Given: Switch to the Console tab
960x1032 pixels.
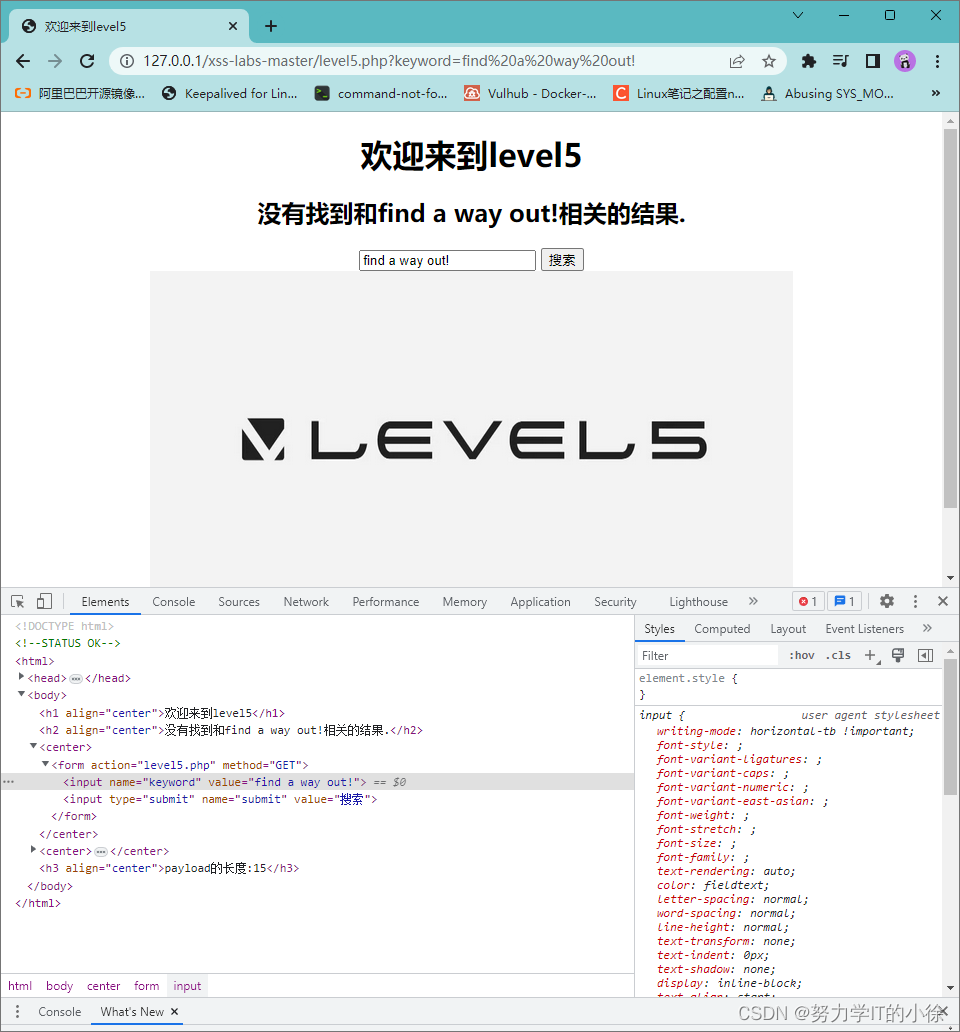Looking at the screenshot, I should (174, 602).
